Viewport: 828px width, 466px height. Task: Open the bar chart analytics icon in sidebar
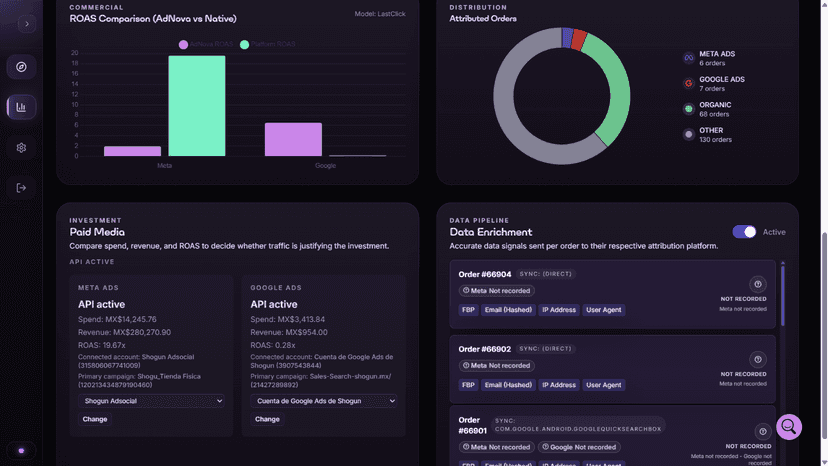(21, 107)
